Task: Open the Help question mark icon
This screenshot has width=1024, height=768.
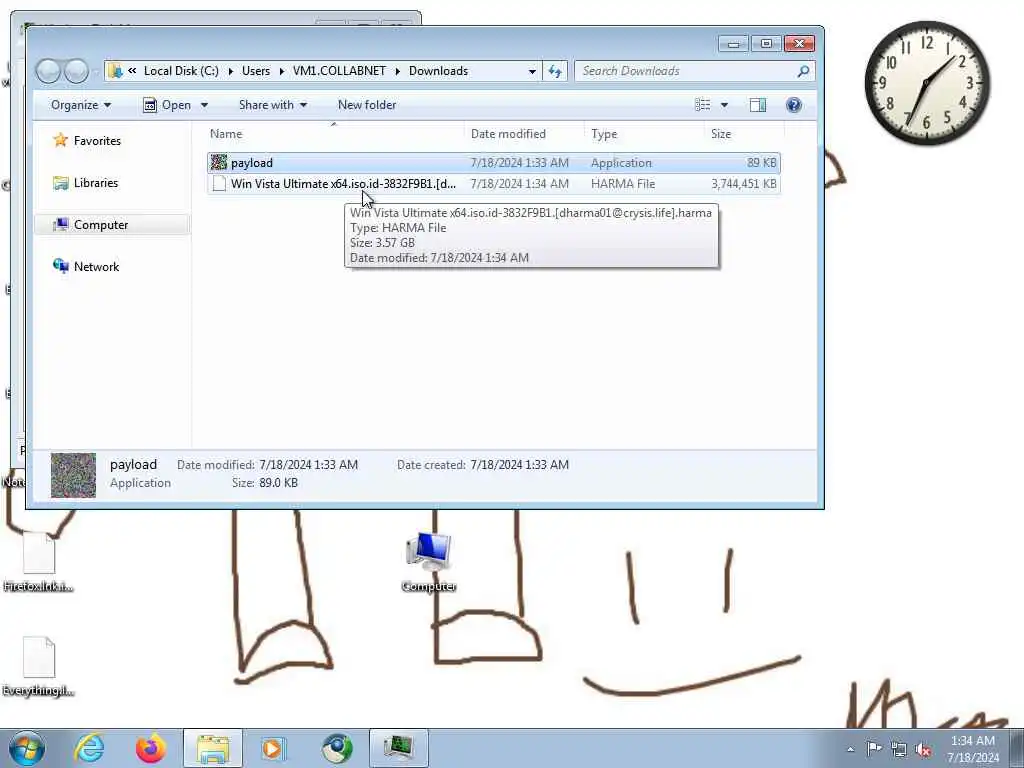Action: (793, 105)
